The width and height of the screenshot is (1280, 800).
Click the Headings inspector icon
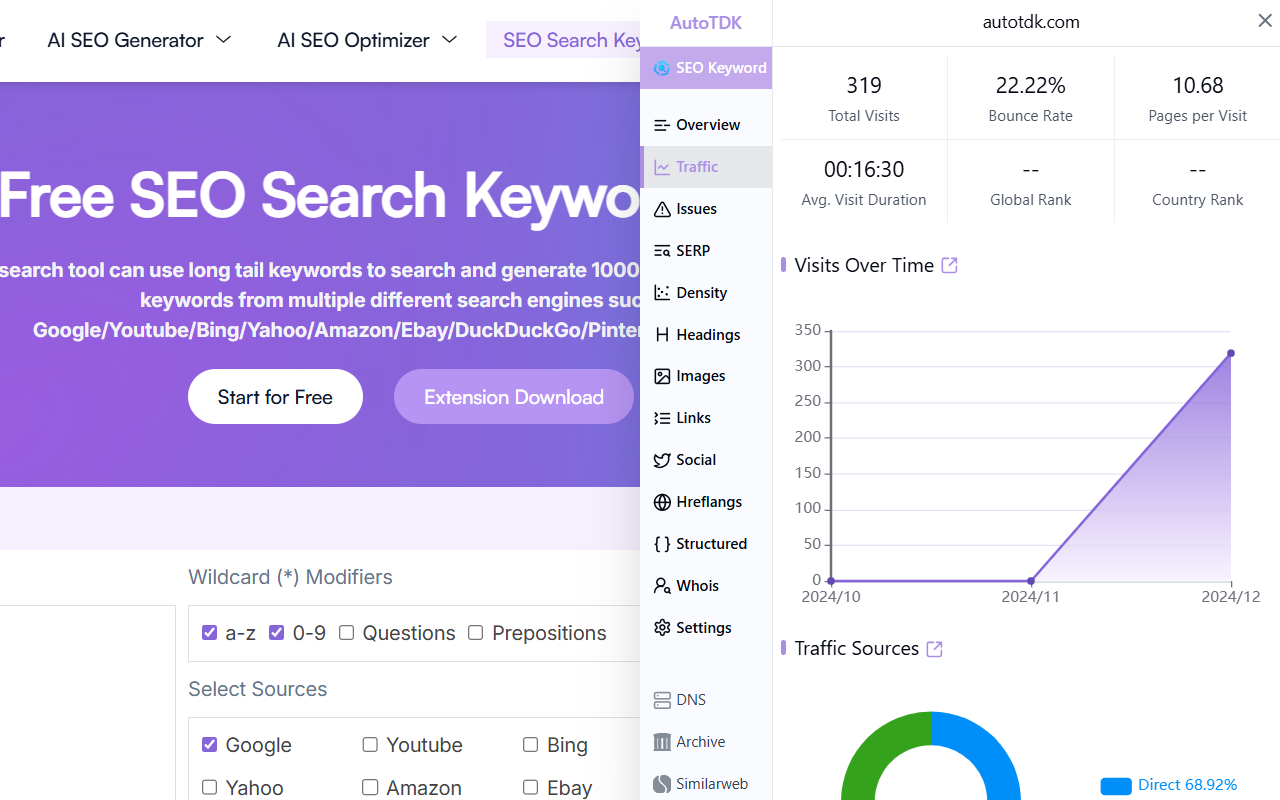(x=661, y=334)
